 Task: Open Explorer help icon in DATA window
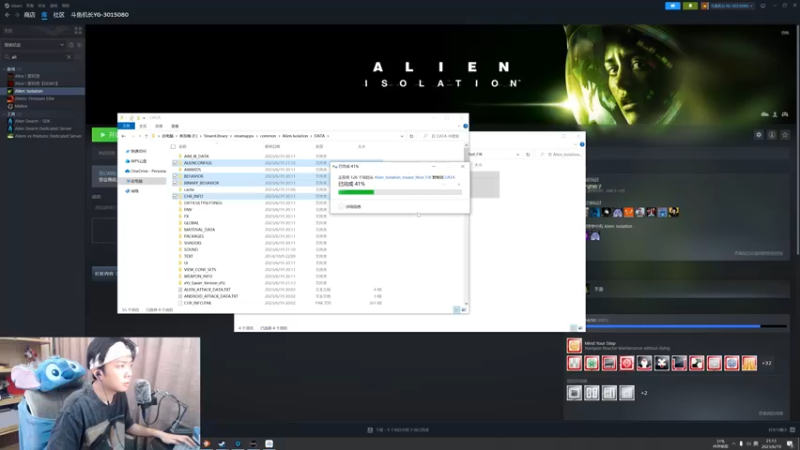[465, 126]
